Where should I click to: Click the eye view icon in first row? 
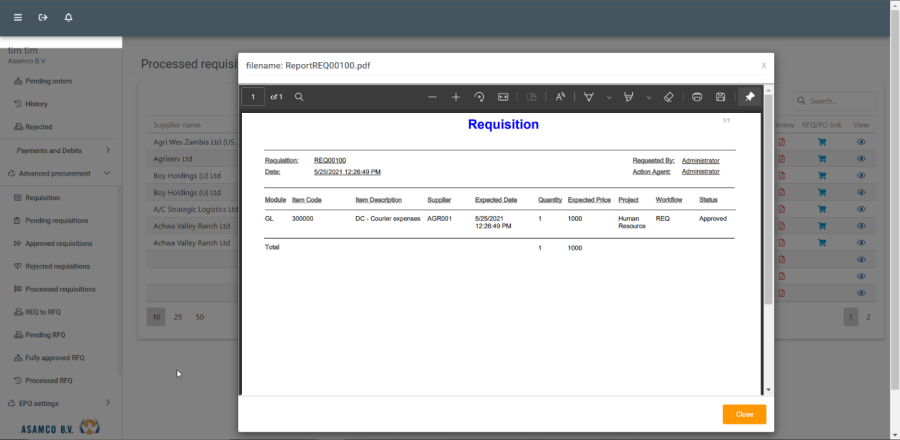tap(861, 142)
